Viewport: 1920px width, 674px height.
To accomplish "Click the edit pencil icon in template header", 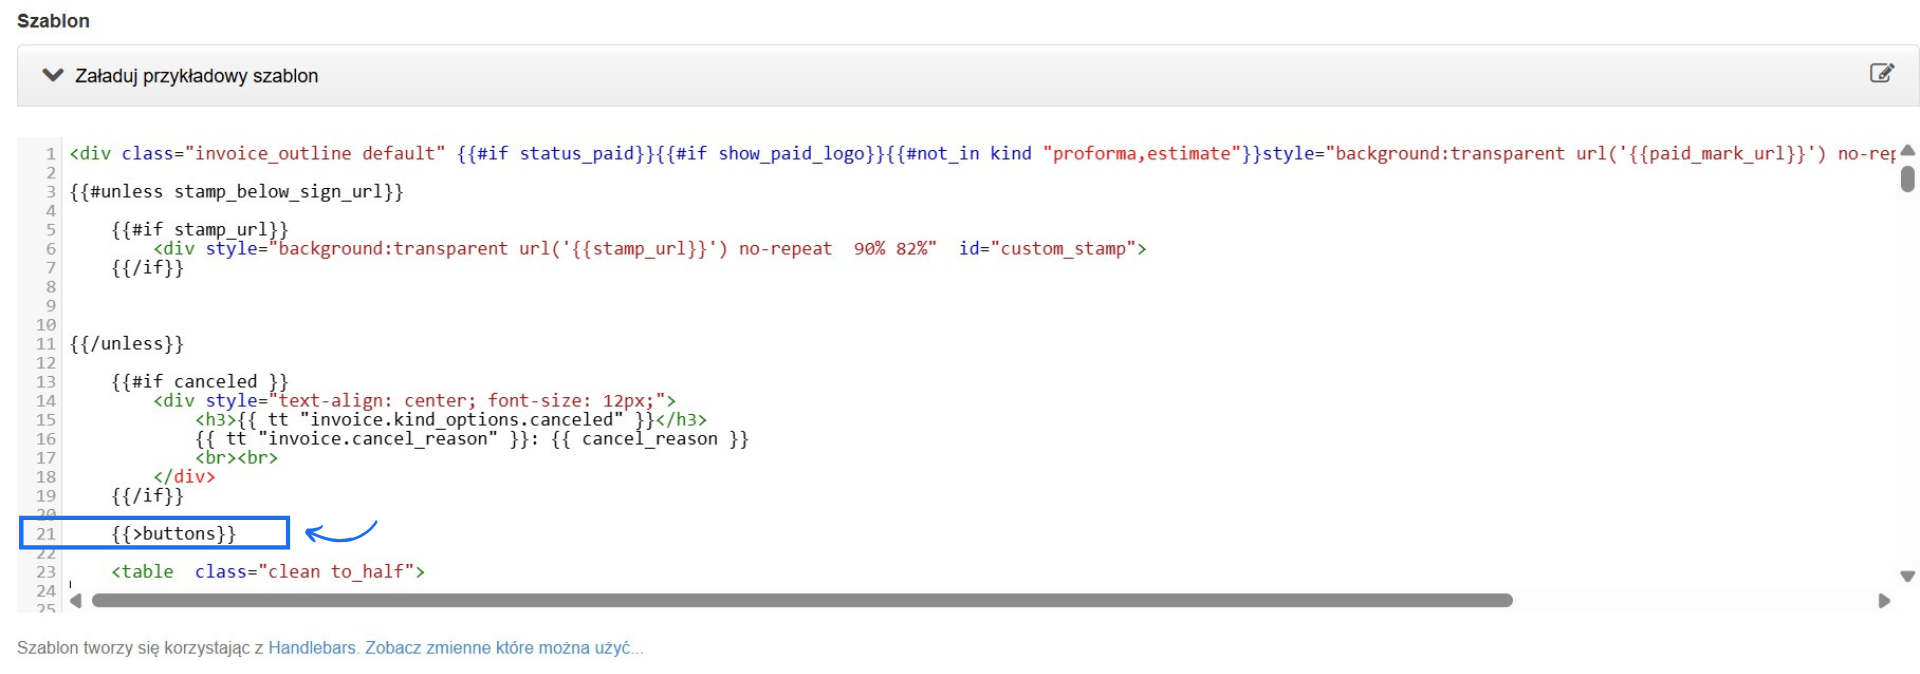I will 1881,73.
